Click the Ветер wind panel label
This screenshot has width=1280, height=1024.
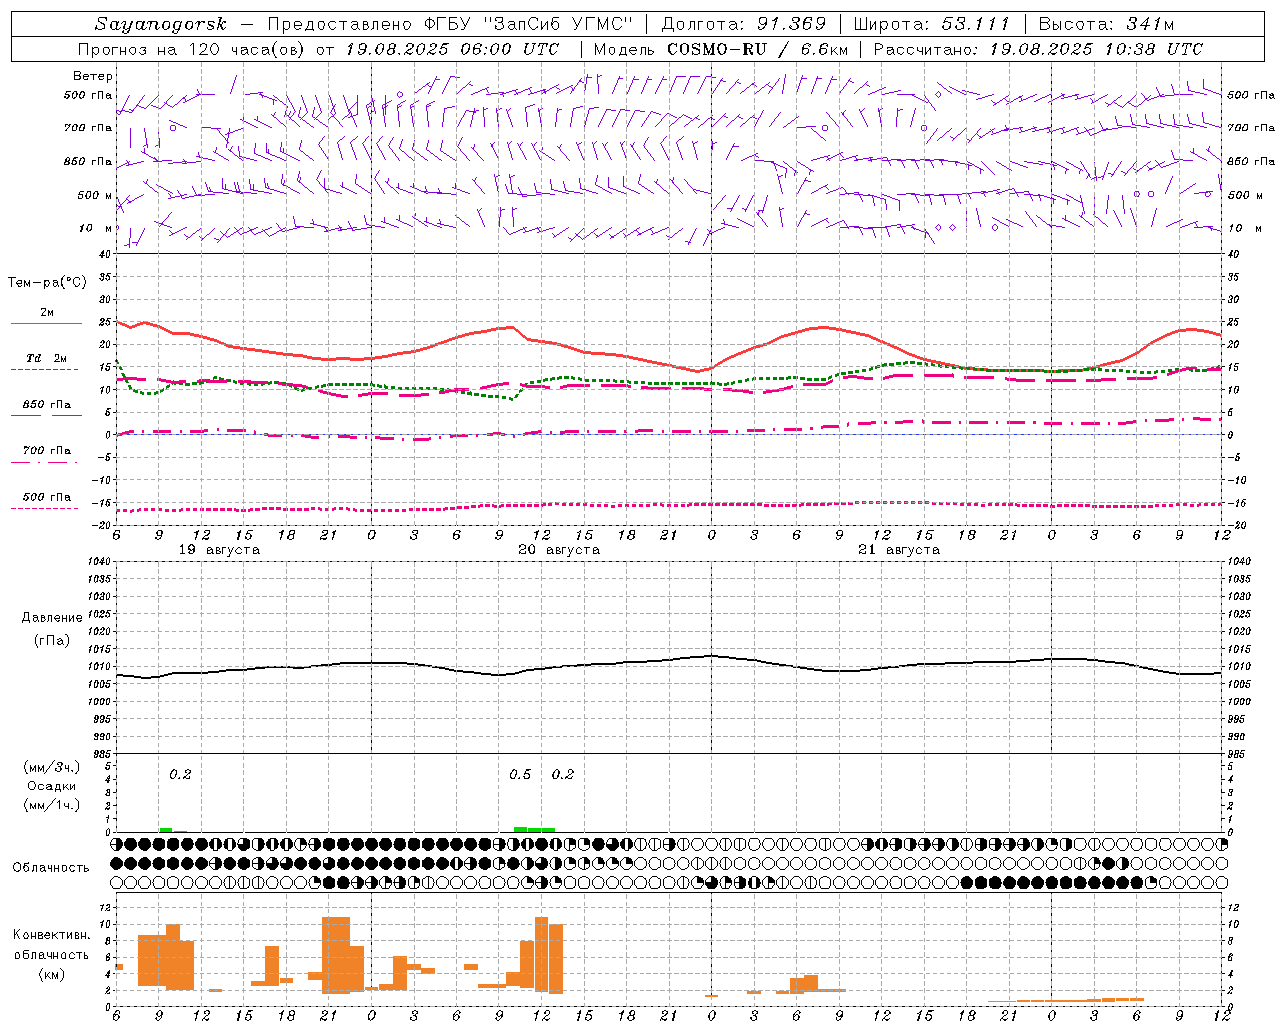click(x=93, y=76)
